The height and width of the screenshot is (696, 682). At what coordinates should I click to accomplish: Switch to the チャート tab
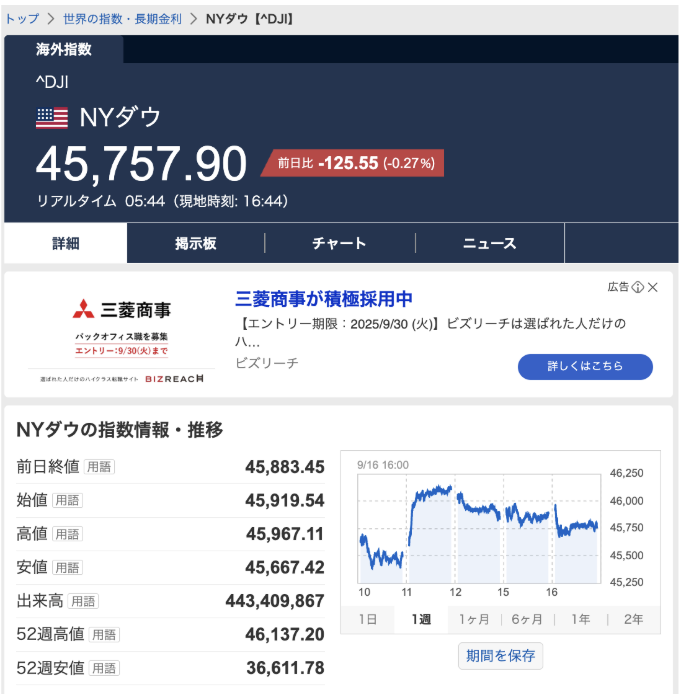pyautogui.click(x=339, y=243)
